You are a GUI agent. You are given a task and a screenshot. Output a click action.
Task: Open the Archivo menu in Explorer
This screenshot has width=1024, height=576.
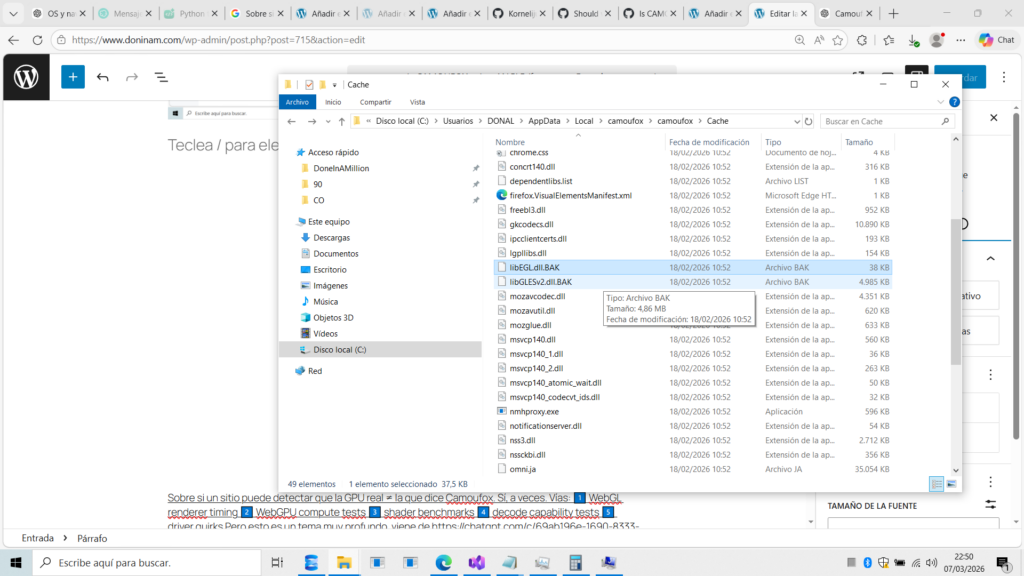tap(297, 102)
